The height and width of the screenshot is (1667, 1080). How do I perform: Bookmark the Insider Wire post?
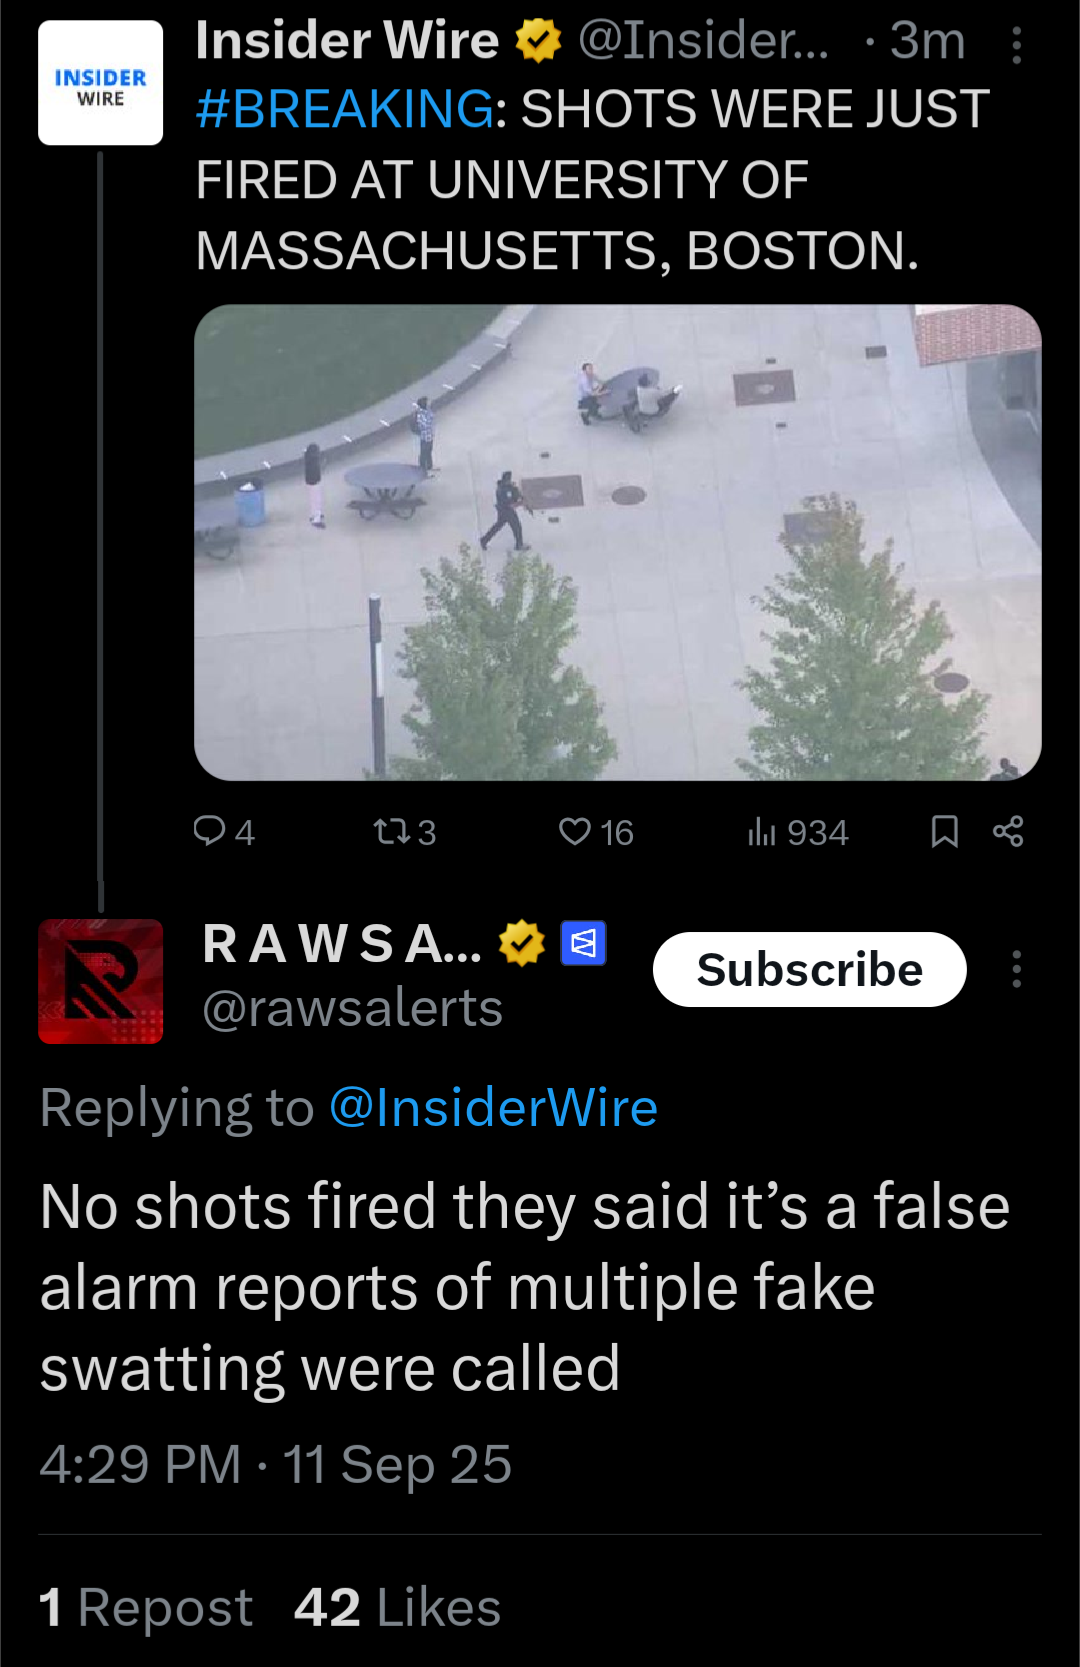(944, 831)
